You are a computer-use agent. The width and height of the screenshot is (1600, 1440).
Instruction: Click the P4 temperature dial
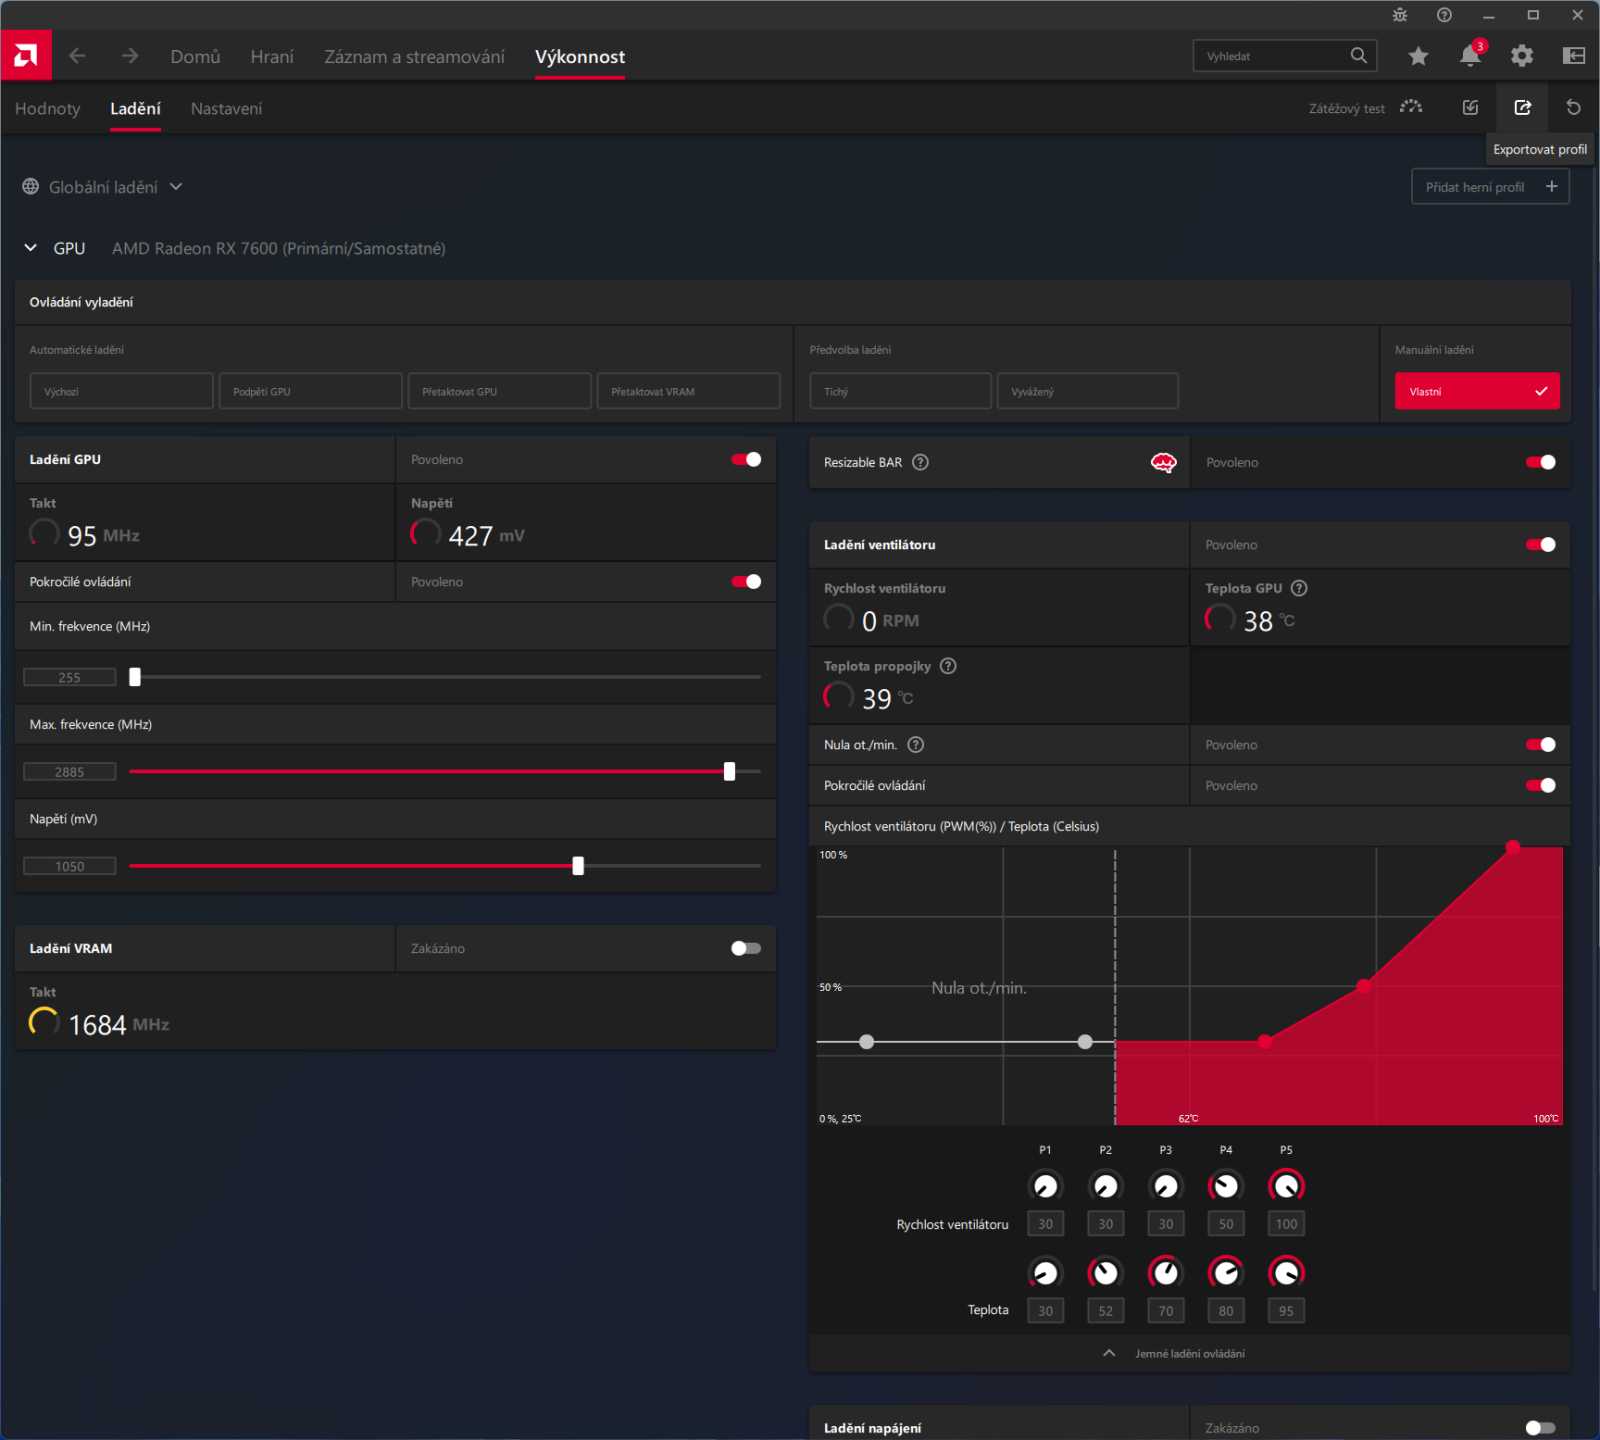click(1226, 1273)
